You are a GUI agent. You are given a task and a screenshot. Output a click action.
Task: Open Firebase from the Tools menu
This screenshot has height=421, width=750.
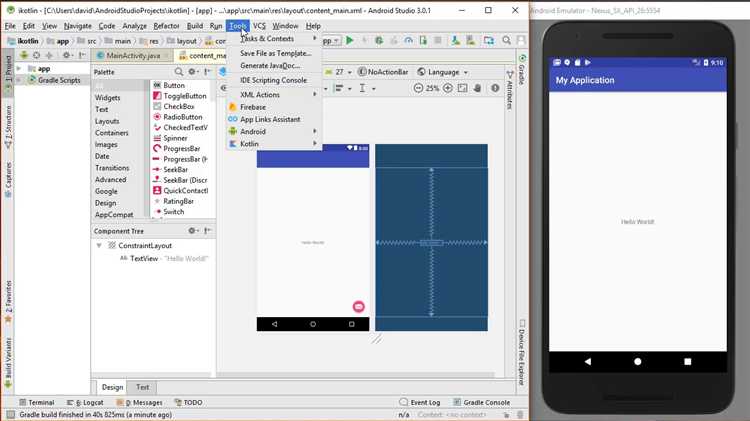pyautogui.click(x=253, y=107)
